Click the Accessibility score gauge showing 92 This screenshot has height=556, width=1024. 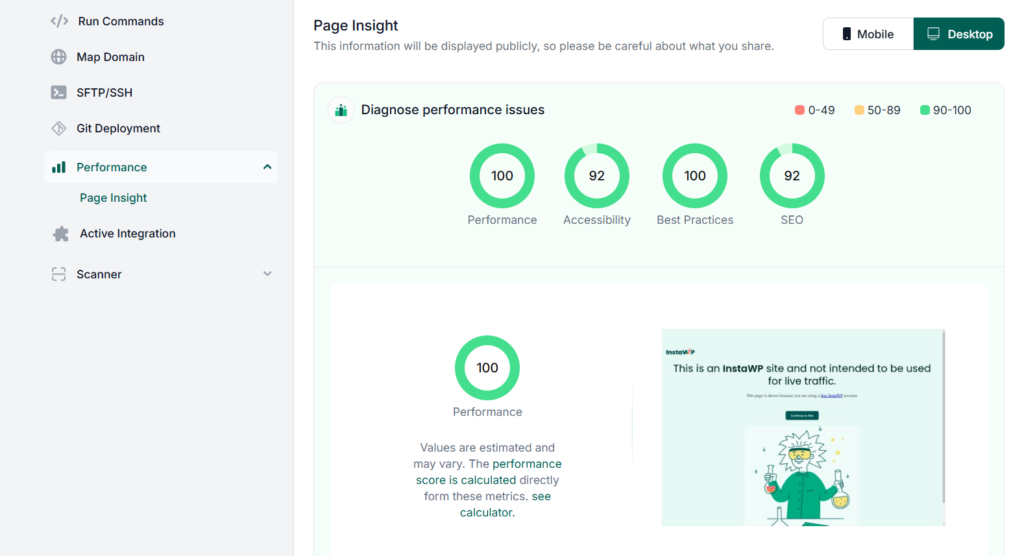point(597,176)
